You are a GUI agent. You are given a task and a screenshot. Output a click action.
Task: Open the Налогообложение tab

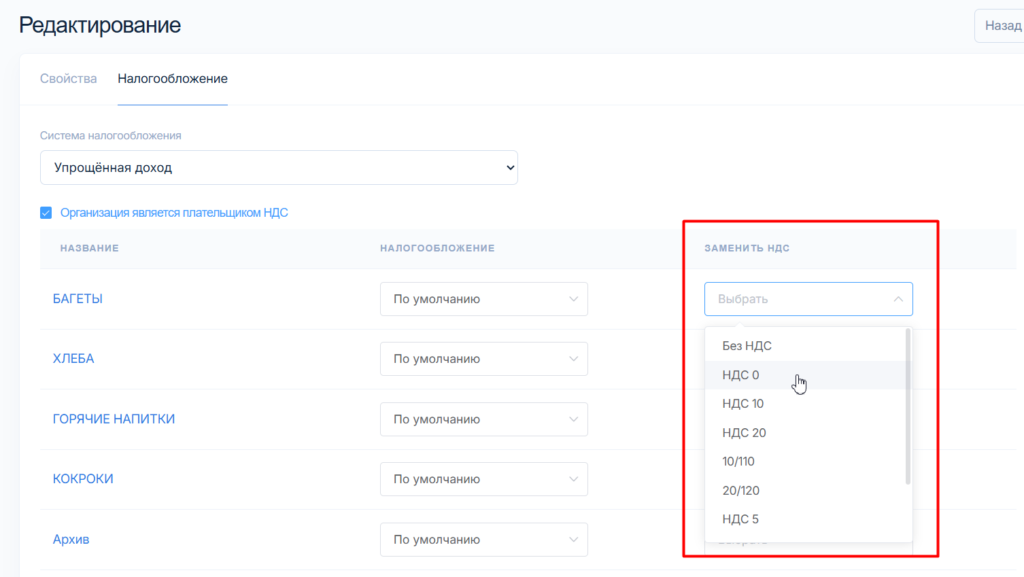click(x=172, y=79)
